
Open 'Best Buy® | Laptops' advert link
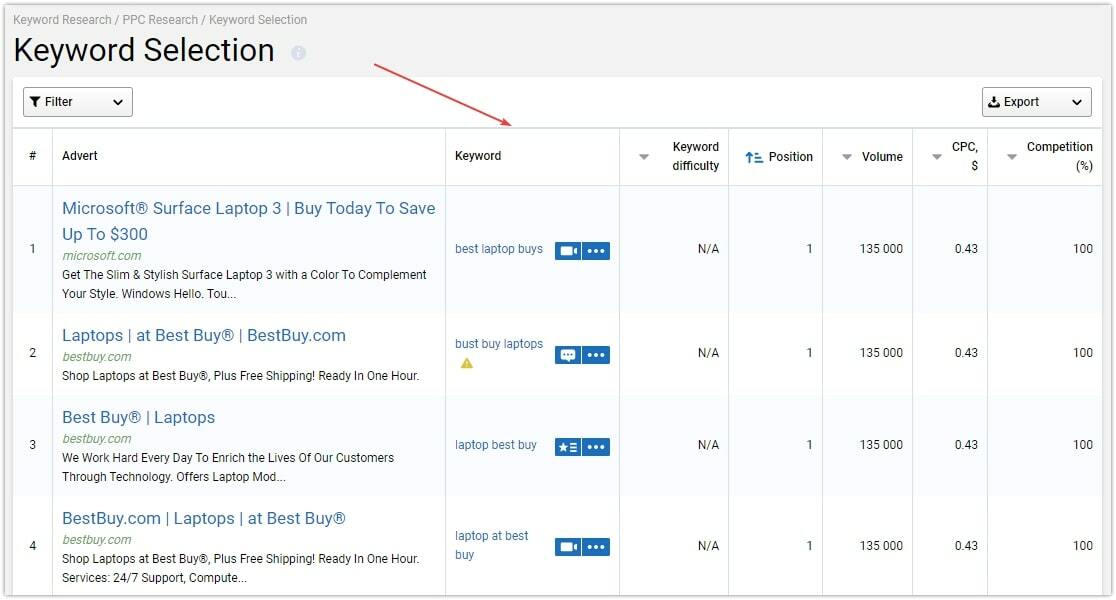[138, 417]
